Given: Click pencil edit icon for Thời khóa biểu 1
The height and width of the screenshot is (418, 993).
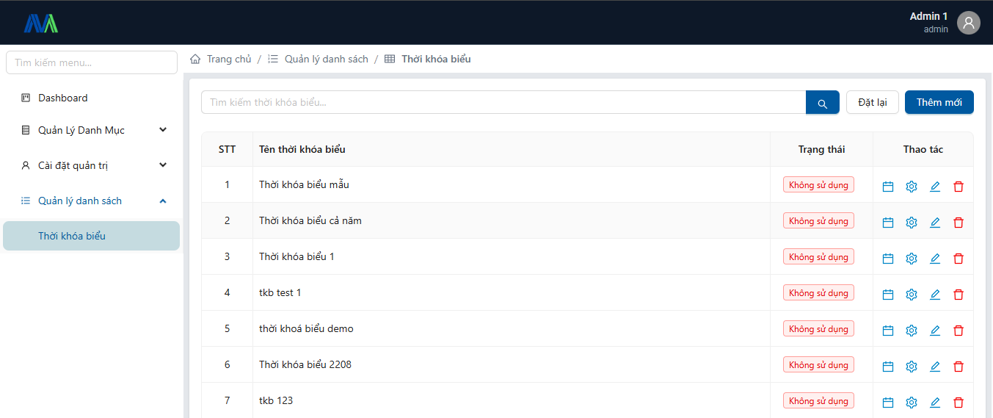Looking at the screenshot, I should pos(935,258).
